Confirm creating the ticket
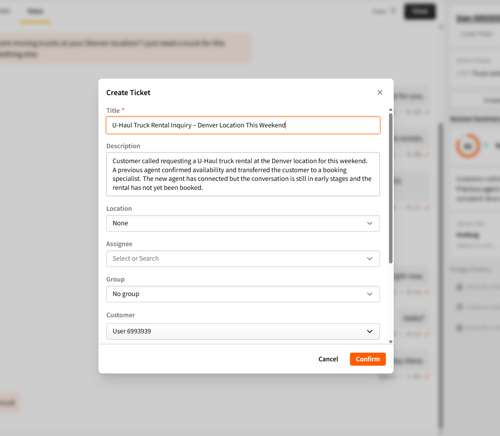The height and width of the screenshot is (436, 500). coord(368,359)
